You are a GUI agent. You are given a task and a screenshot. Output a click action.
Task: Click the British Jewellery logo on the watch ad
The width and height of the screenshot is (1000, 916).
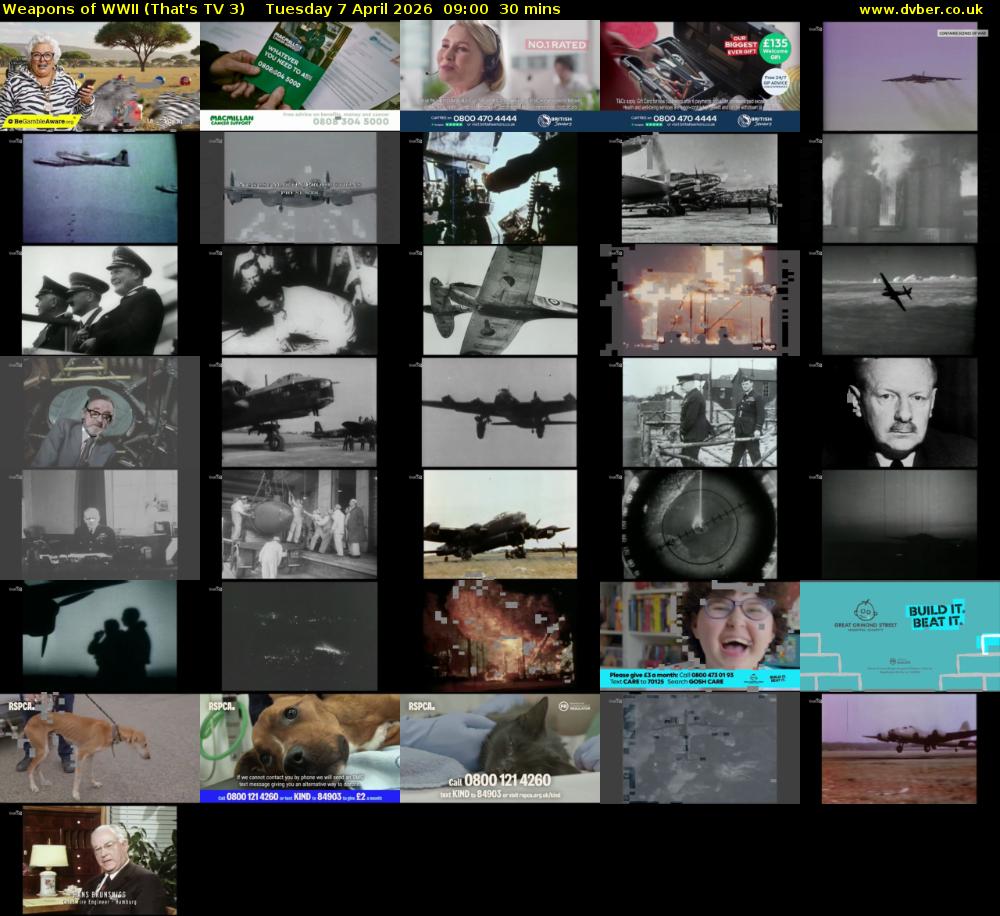click(755, 120)
